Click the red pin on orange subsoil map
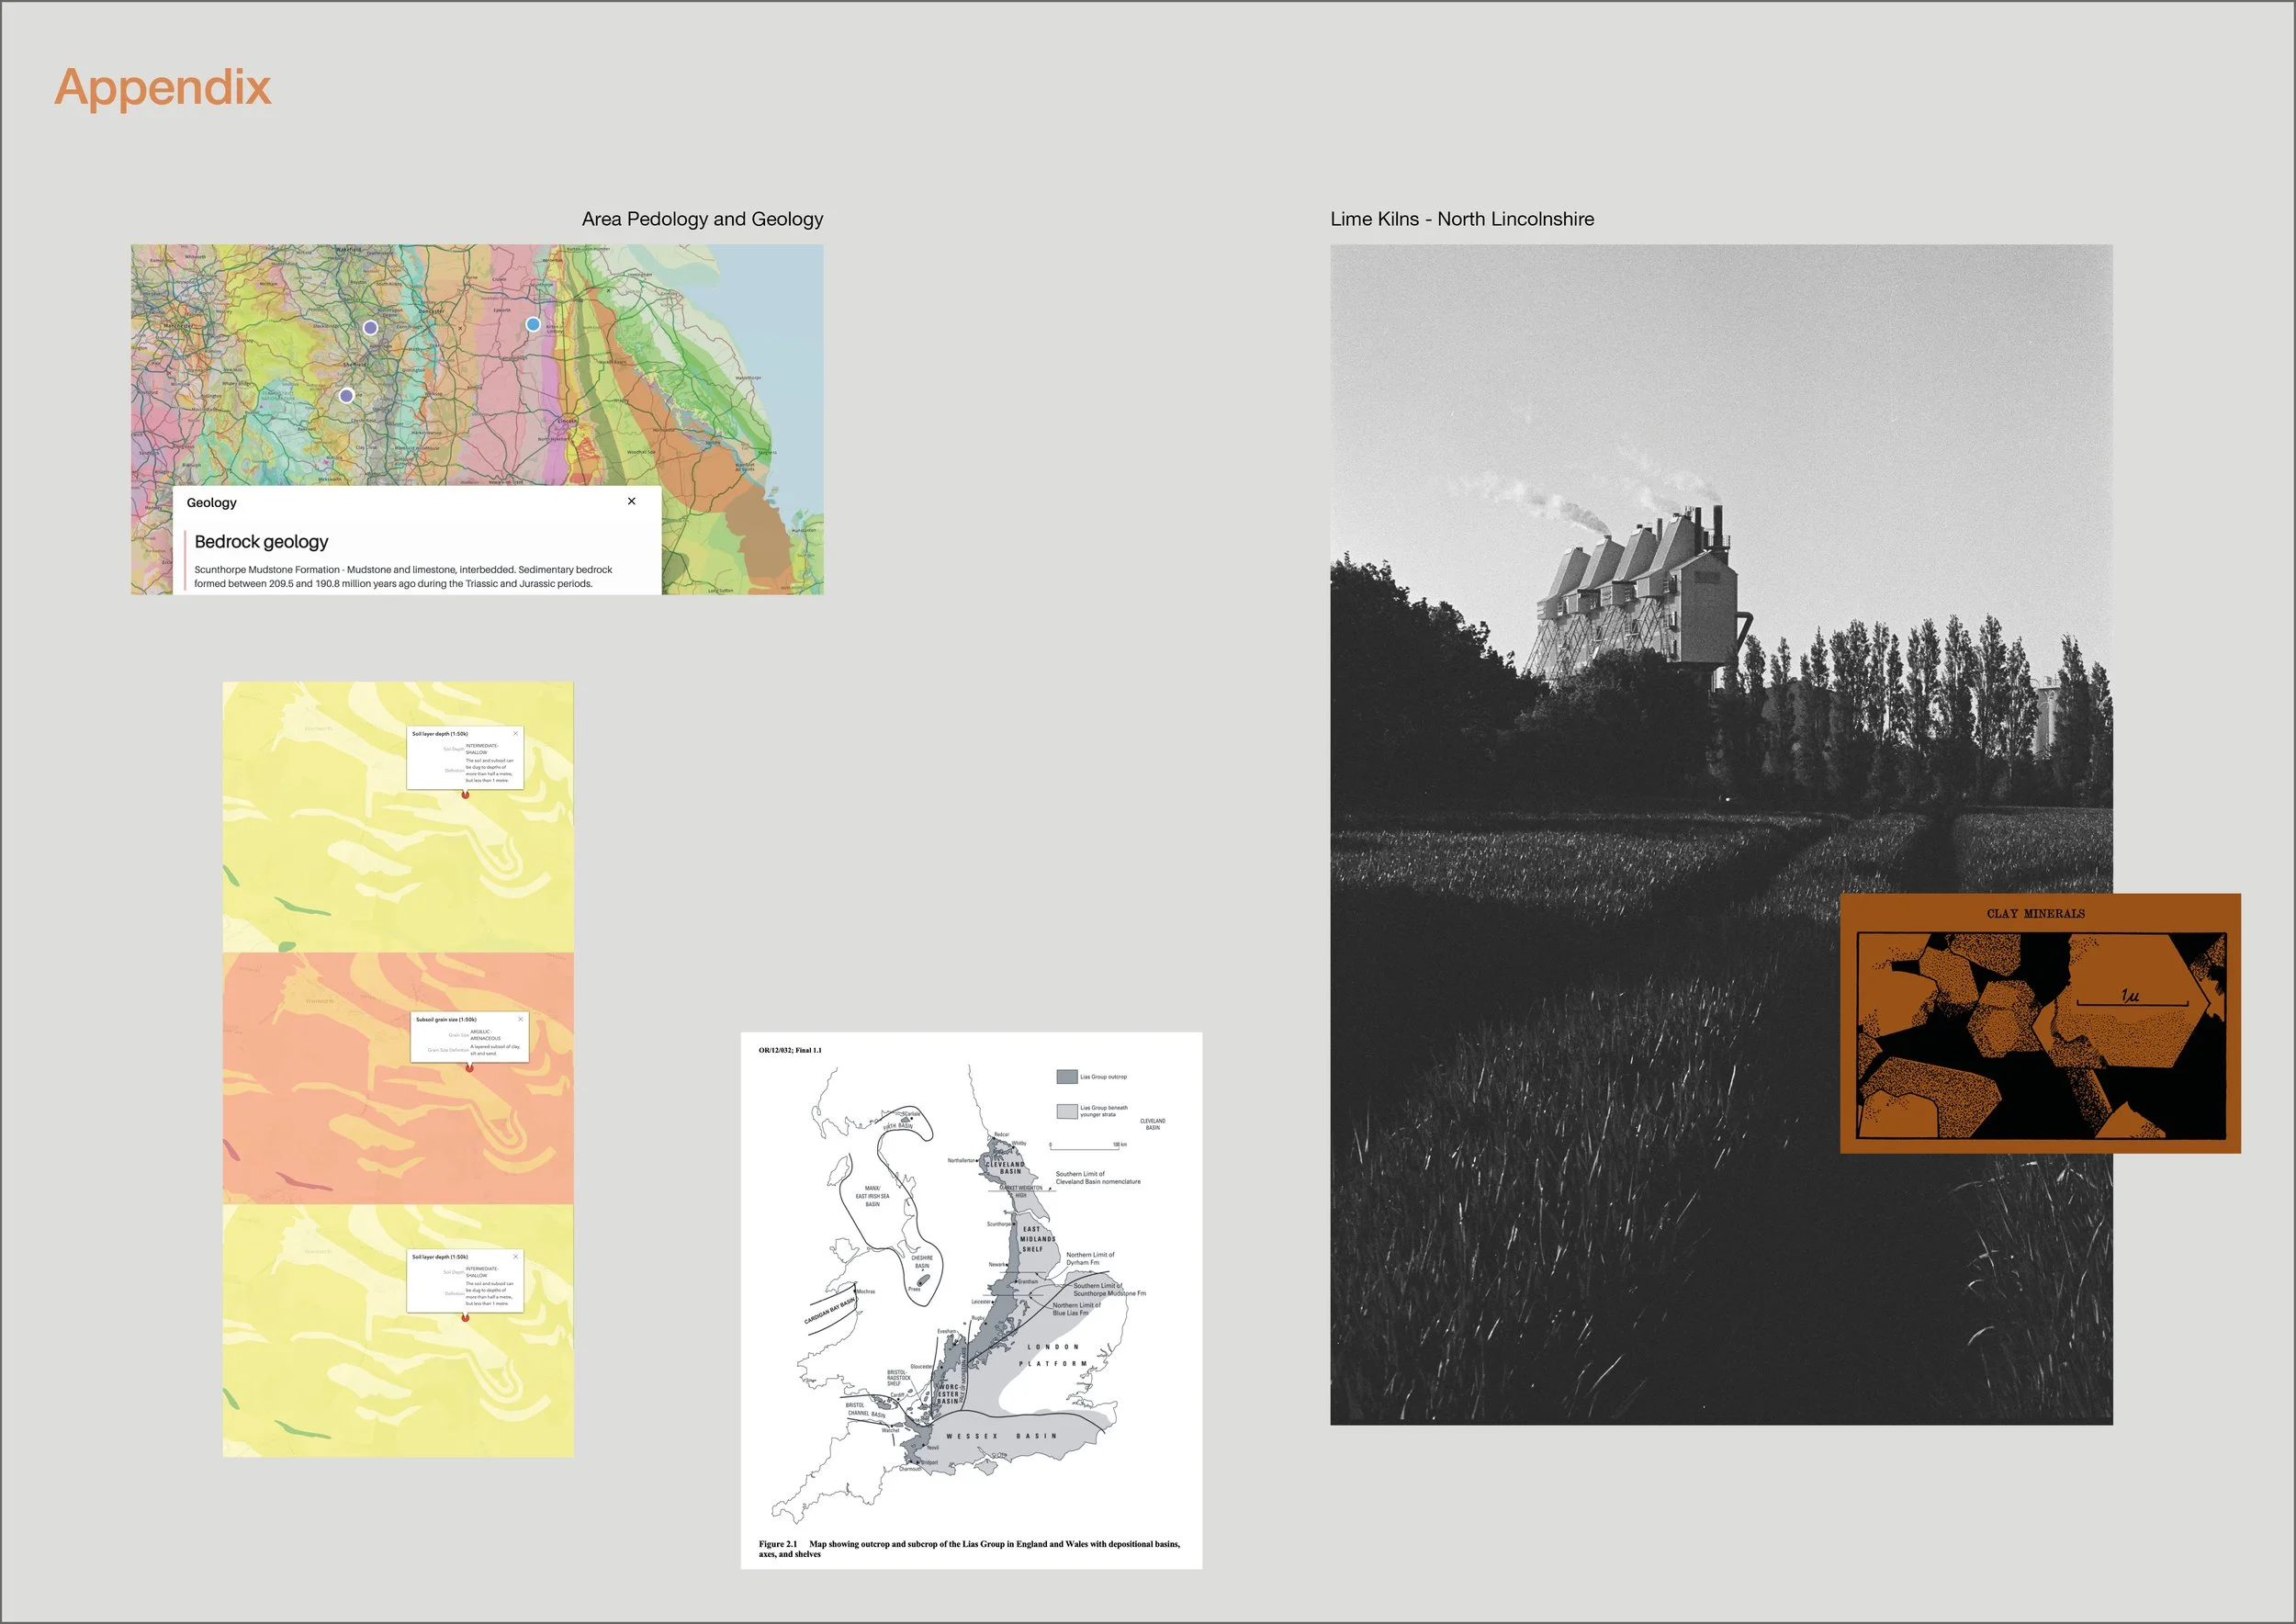Screen dimensions: 2296x1624 [x=469, y=1068]
